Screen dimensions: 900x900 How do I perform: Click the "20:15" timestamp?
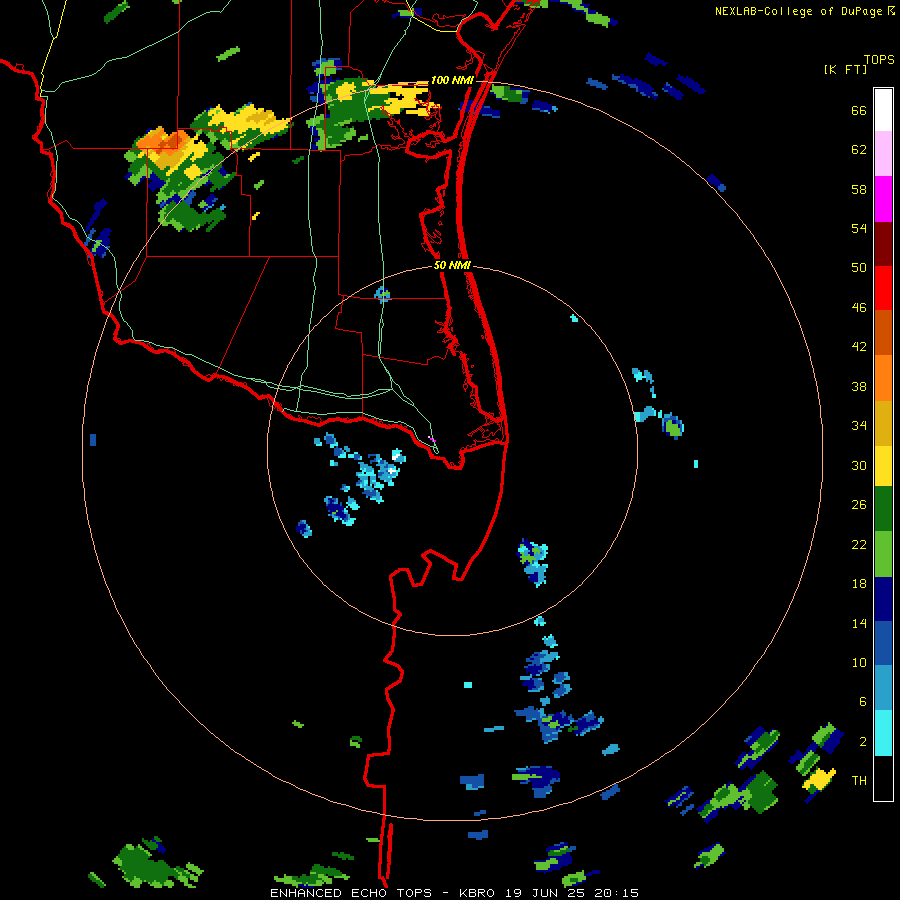[x=616, y=893]
